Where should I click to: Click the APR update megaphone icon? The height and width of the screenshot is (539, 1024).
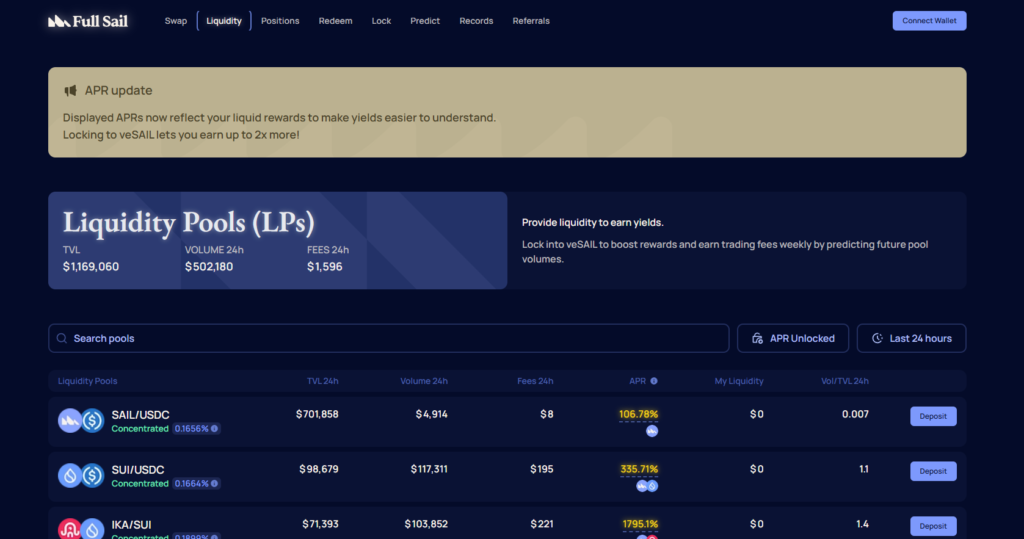pyautogui.click(x=71, y=91)
